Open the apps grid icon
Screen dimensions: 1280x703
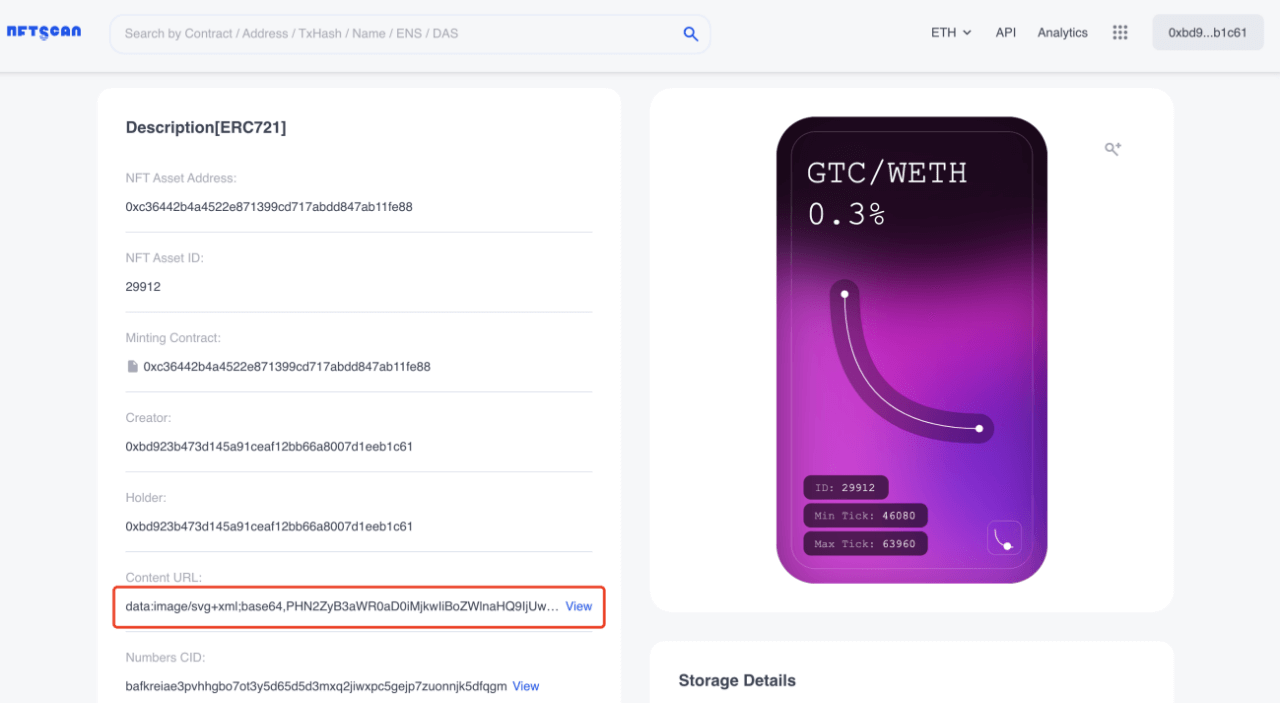click(1120, 32)
